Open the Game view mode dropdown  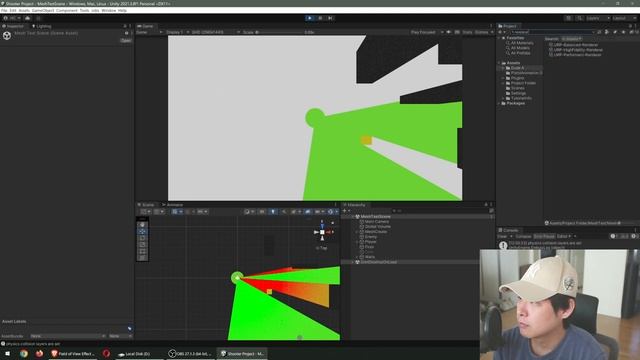pos(149,32)
